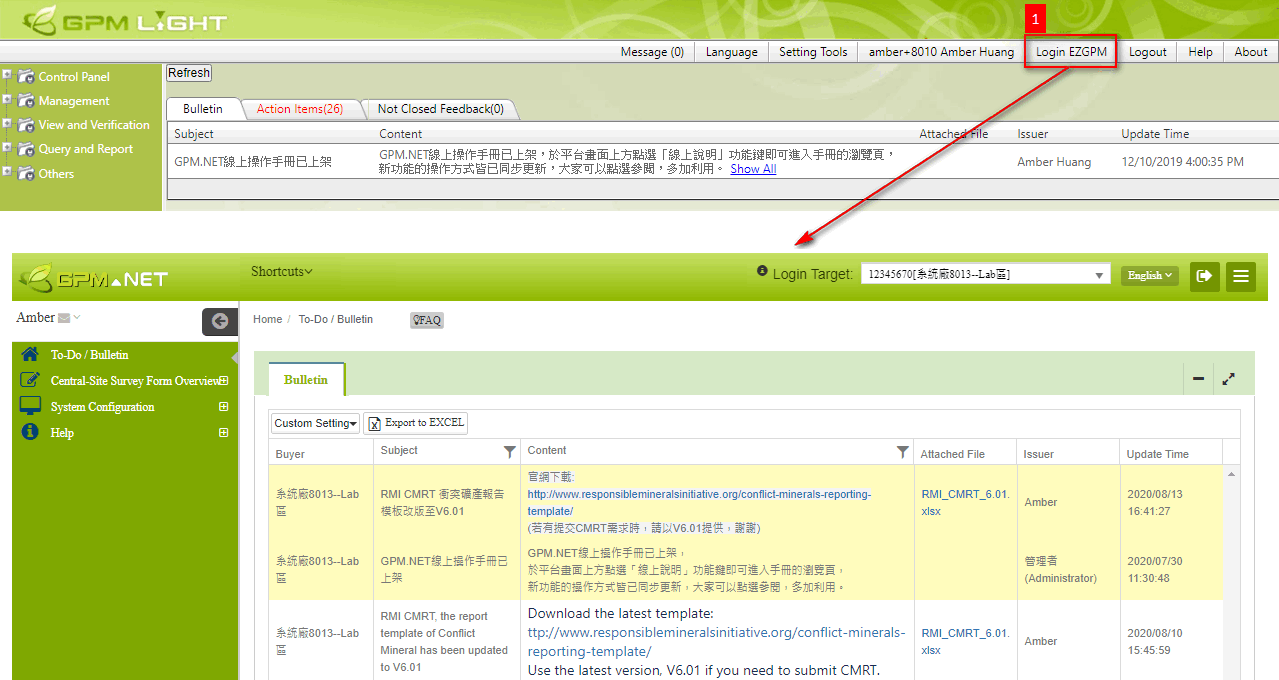
Task: Click the GPM Light logo
Action: coord(125,20)
